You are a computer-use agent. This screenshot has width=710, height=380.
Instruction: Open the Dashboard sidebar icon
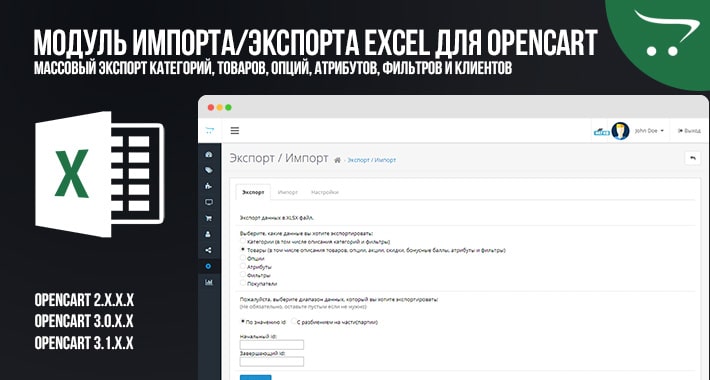click(x=209, y=154)
